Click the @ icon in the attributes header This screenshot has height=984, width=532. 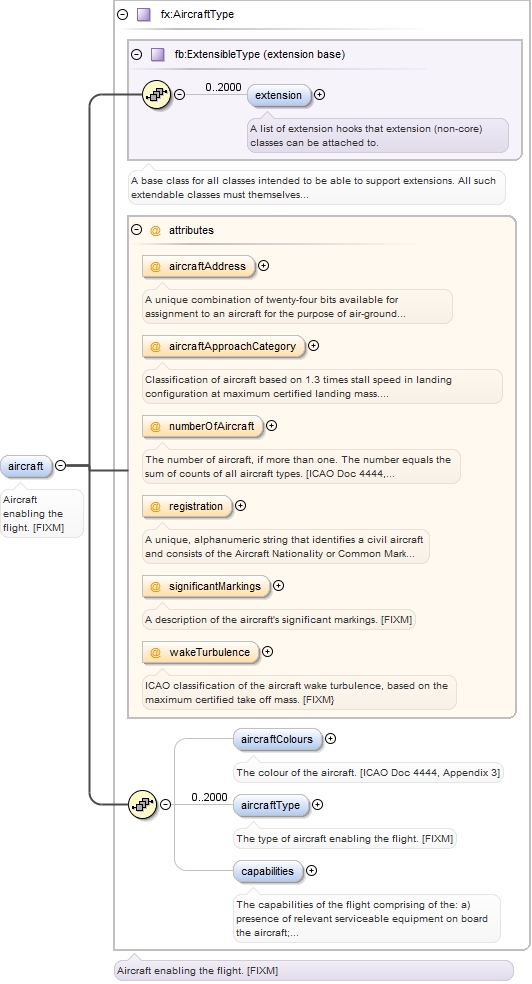click(156, 230)
